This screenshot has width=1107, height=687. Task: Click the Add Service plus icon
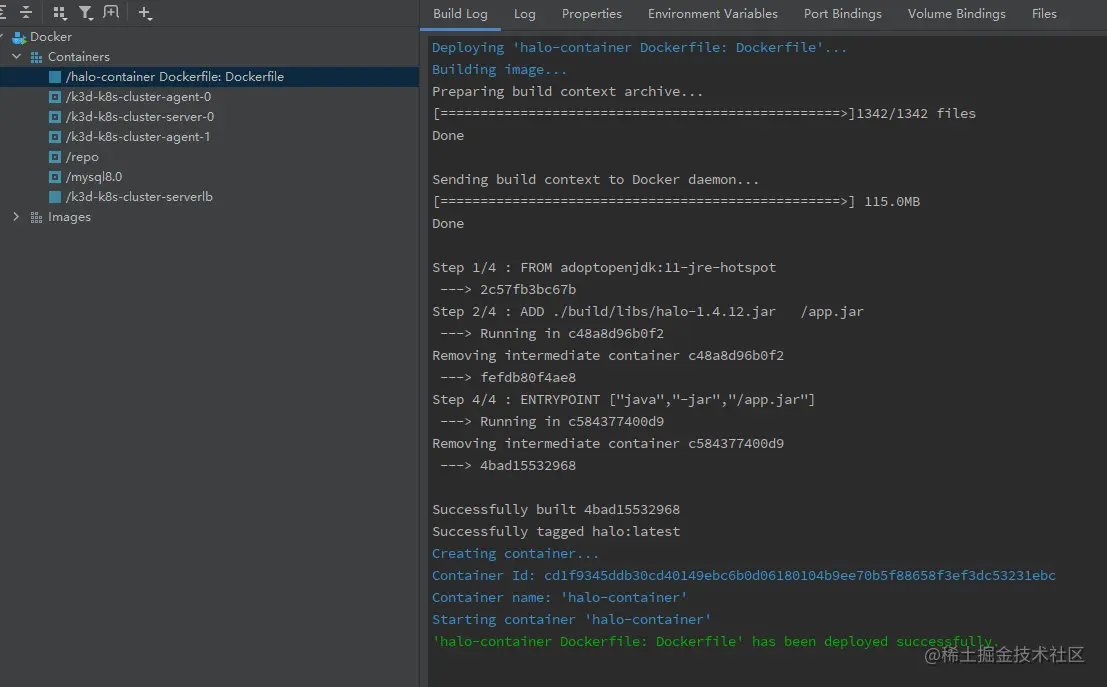[x=145, y=13]
